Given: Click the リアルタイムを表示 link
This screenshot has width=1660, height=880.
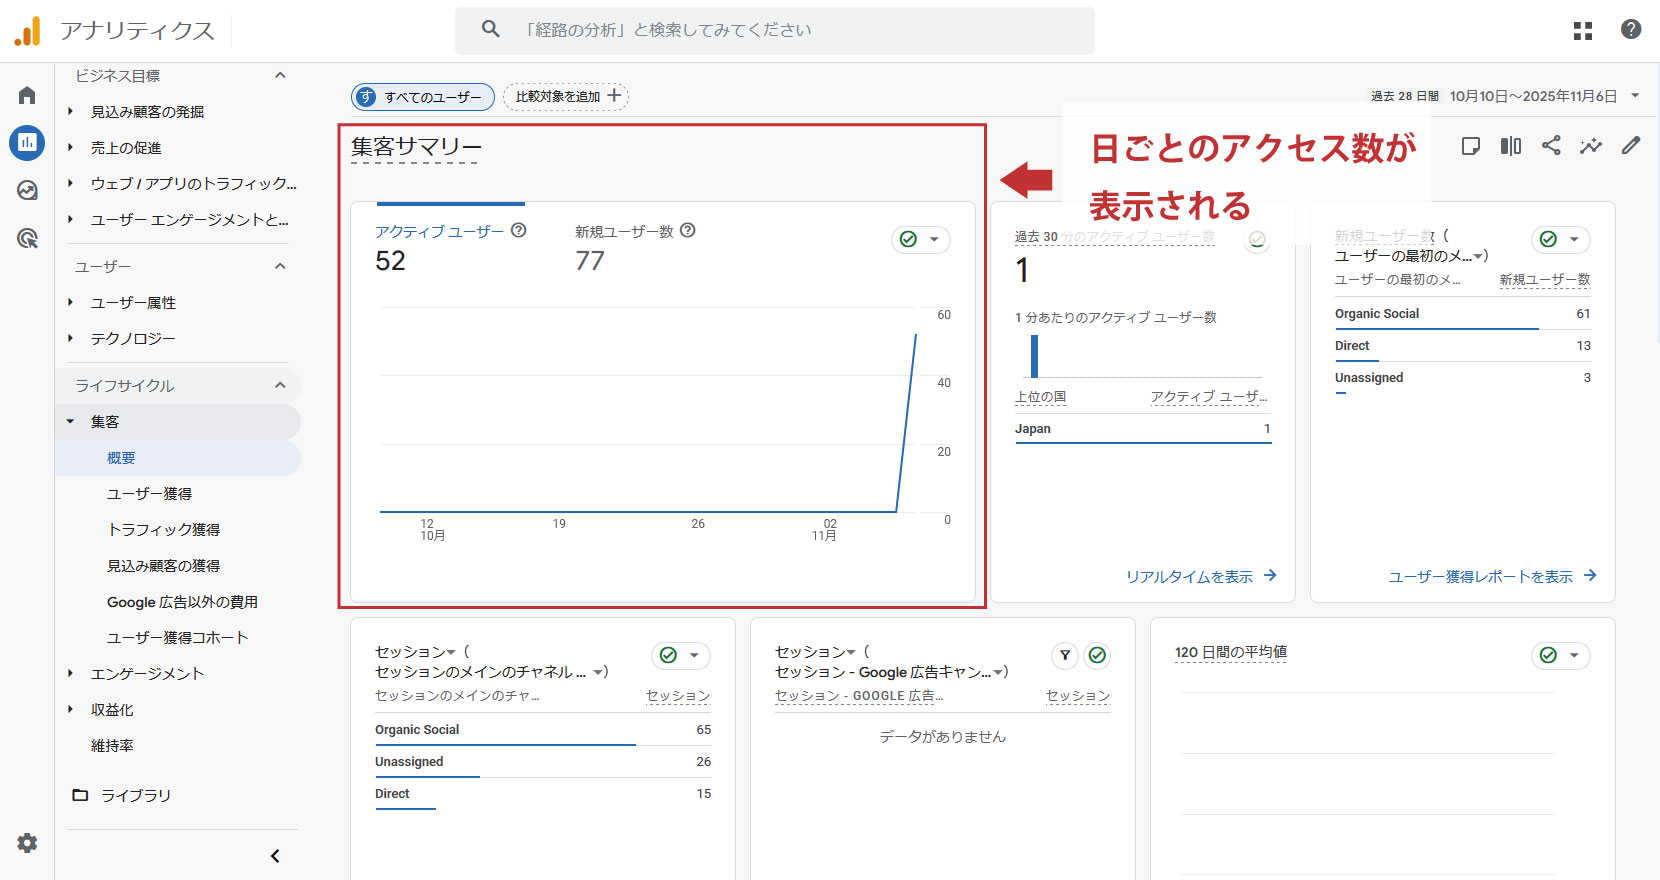Looking at the screenshot, I should tap(1200, 576).
